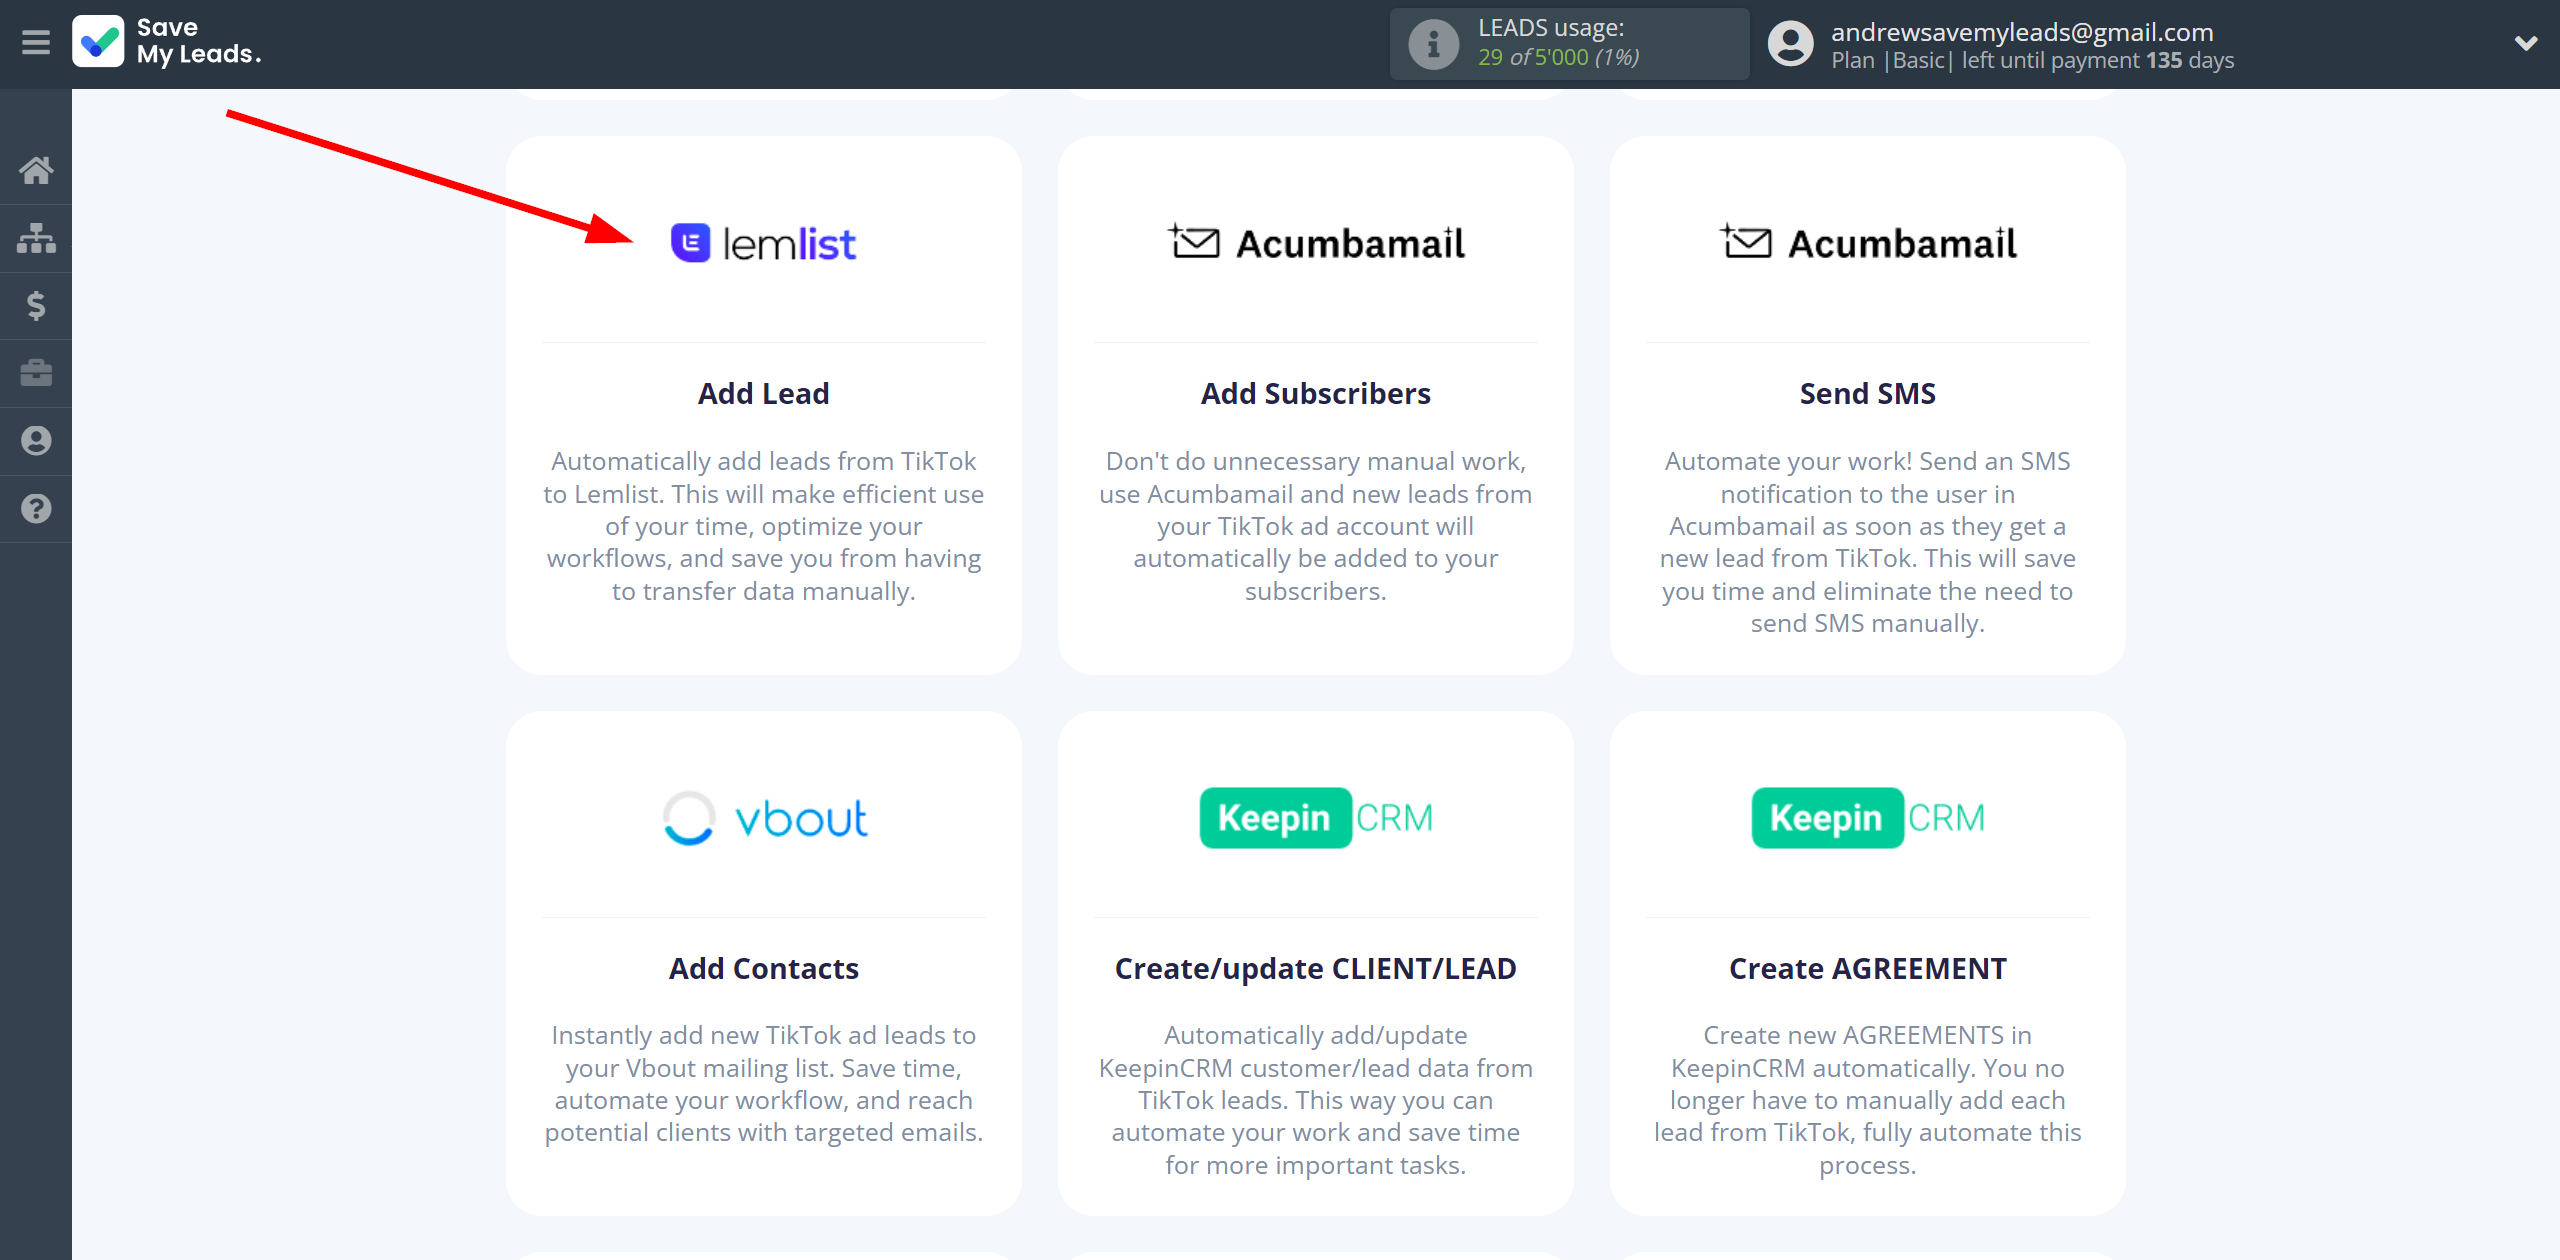Viewport: 2560px width, 1260px height.
Task: Click lemlist description about adding leads
Action: coord(764,526)
